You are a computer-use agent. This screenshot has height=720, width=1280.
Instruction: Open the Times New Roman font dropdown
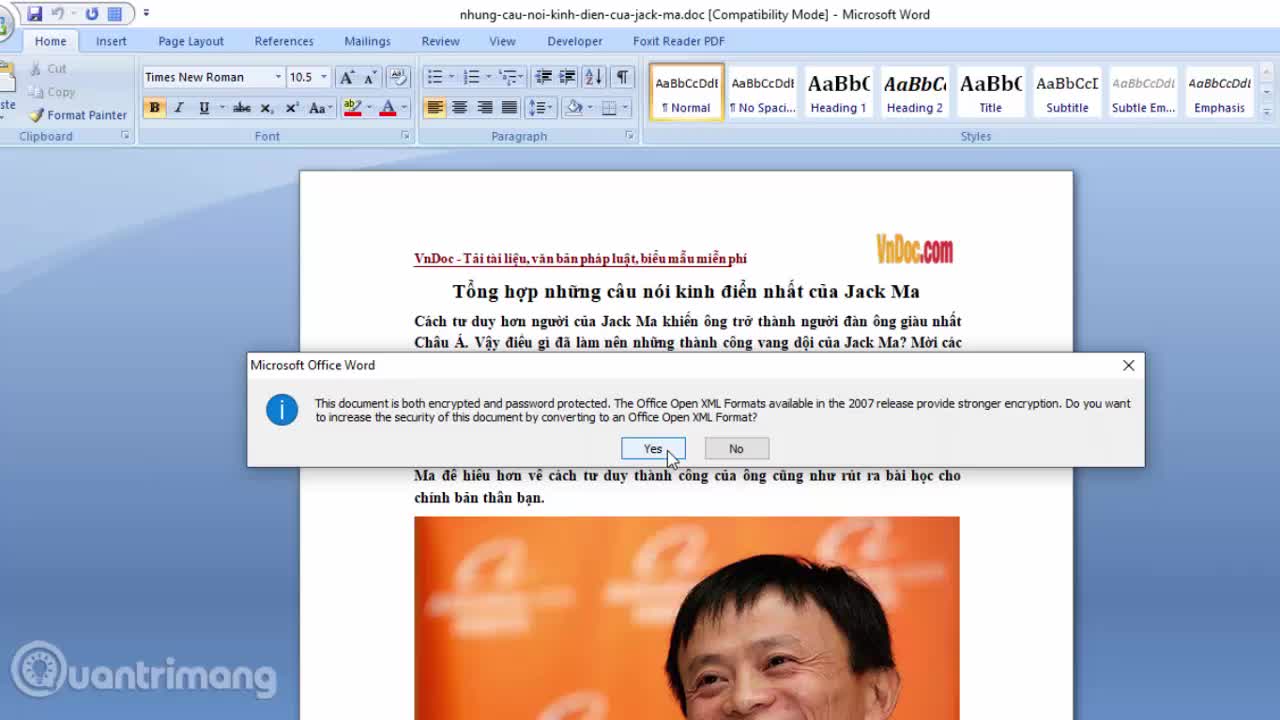(278, 77)
